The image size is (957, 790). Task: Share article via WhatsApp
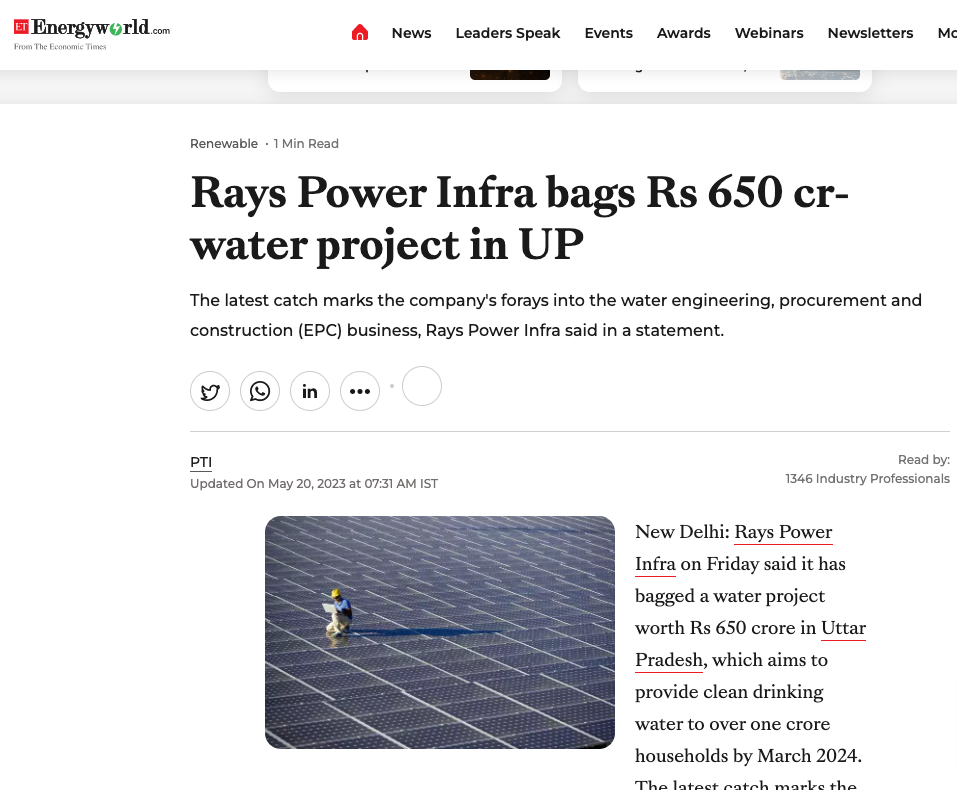pyautogui.click(x=260, y=391)
